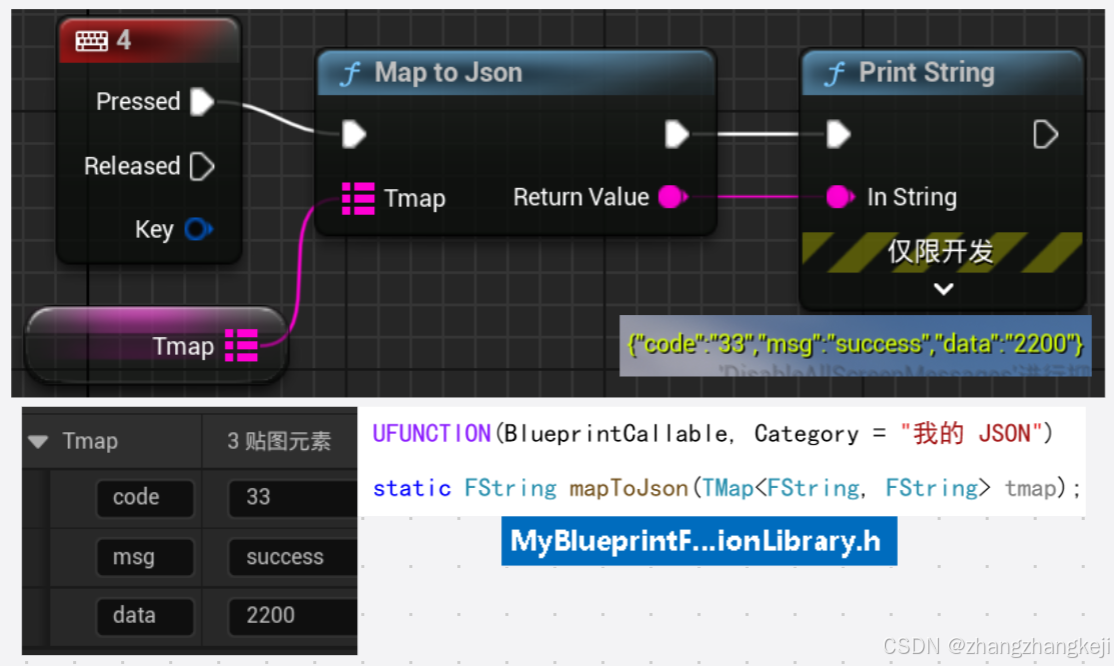This screenshot has height=666, width=1114.
Task: Click the 仅限开发 development-only banner
Action: tap(941, 252)
